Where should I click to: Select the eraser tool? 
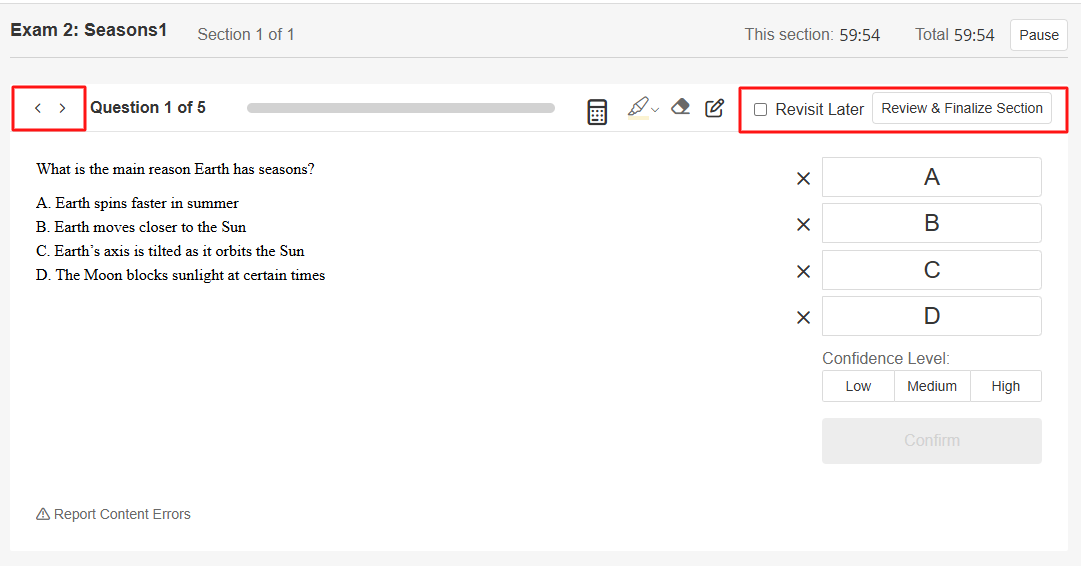681,107
